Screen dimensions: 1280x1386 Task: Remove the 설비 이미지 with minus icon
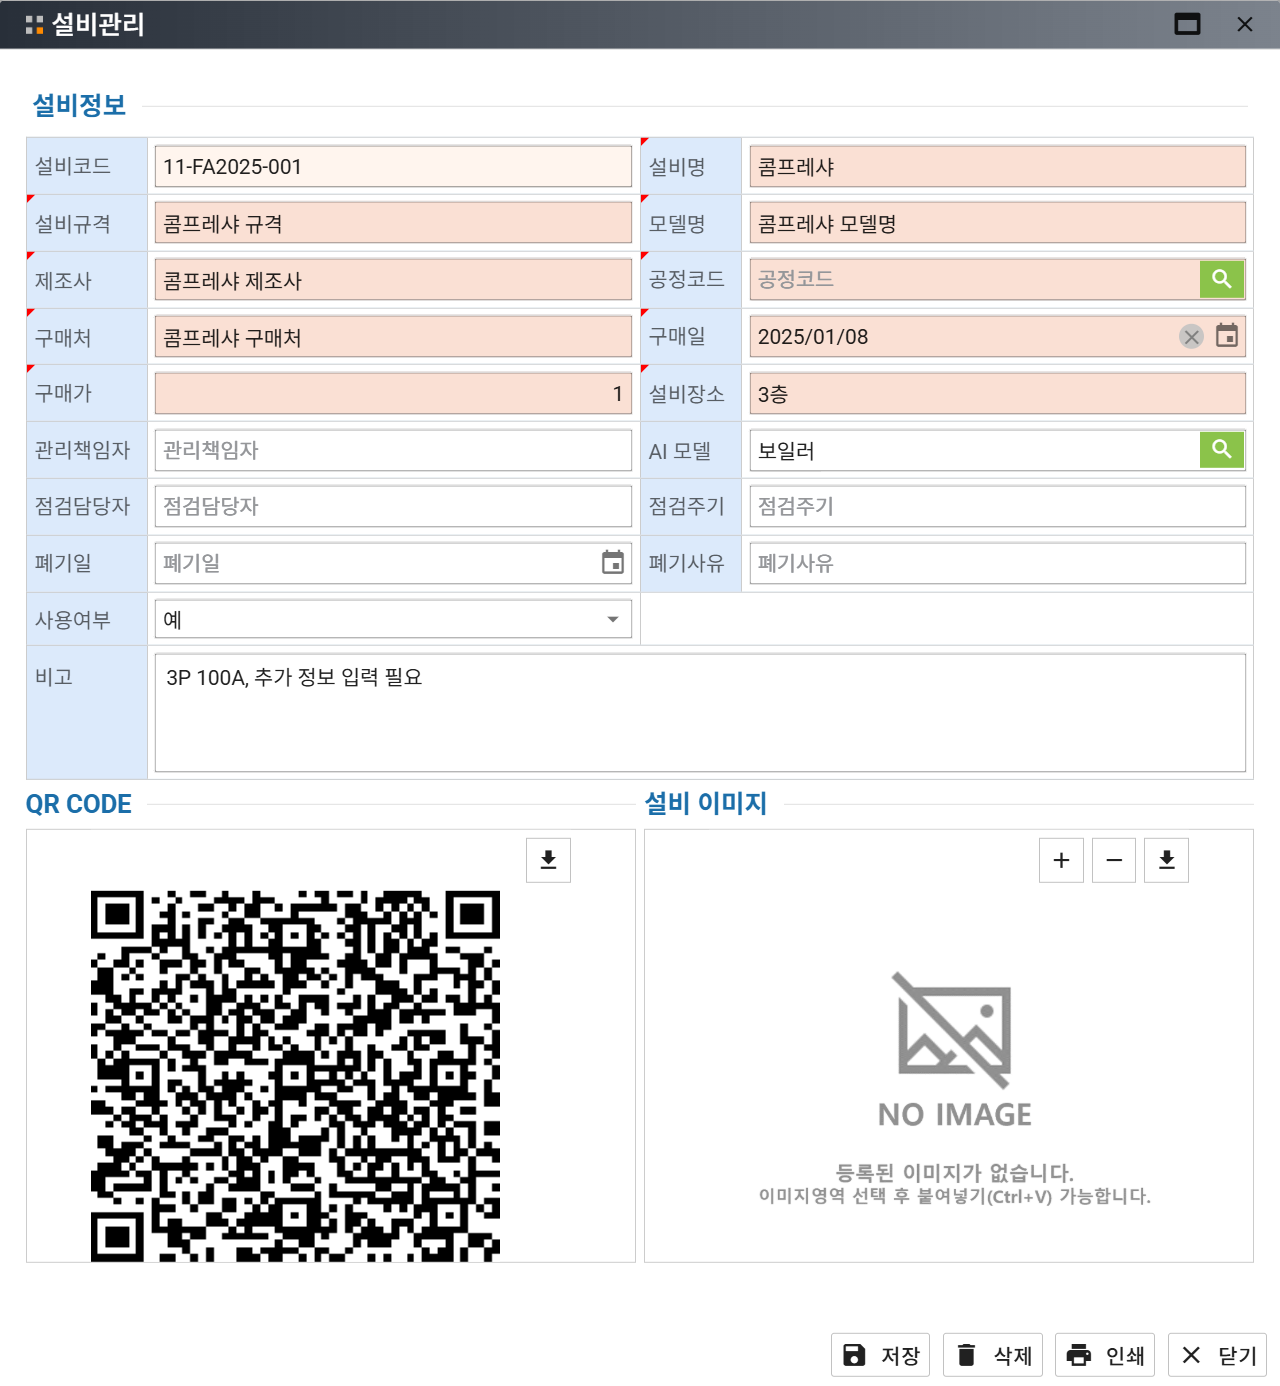click(x=1114, y=860)
